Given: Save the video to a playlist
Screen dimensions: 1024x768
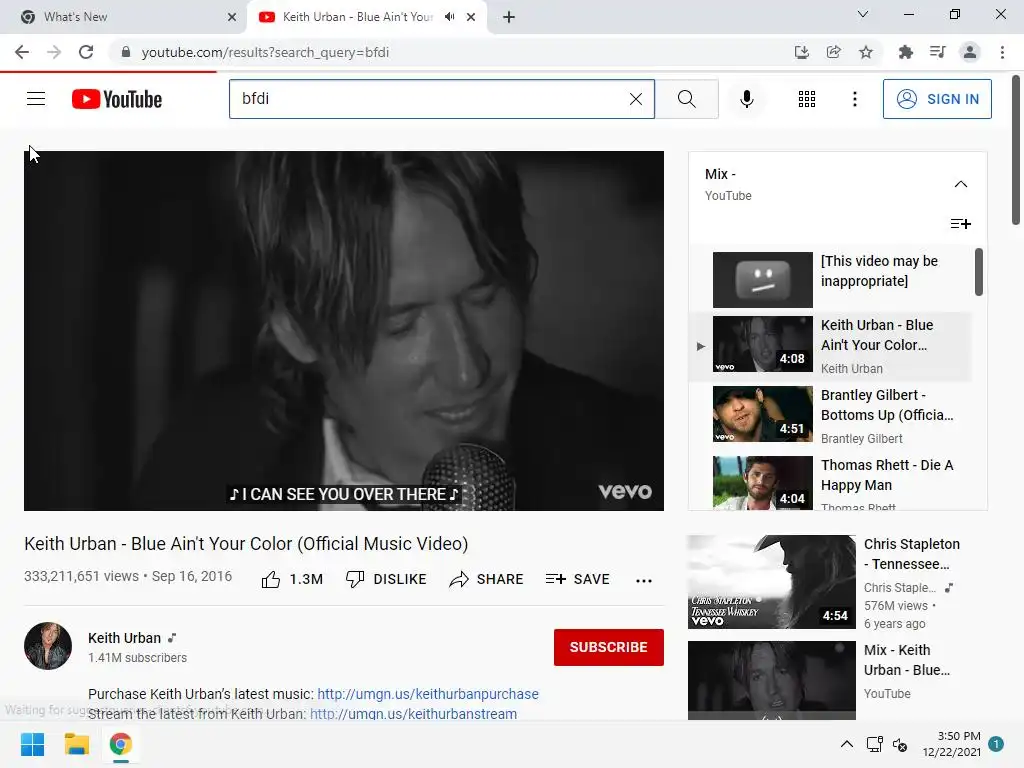Looking at the screenshot, I should [x=577, y=579].
